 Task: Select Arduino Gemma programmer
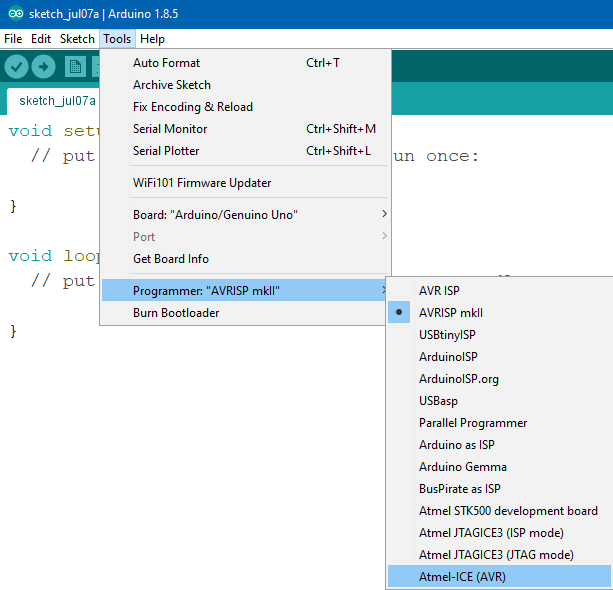[x=500, y=467]
